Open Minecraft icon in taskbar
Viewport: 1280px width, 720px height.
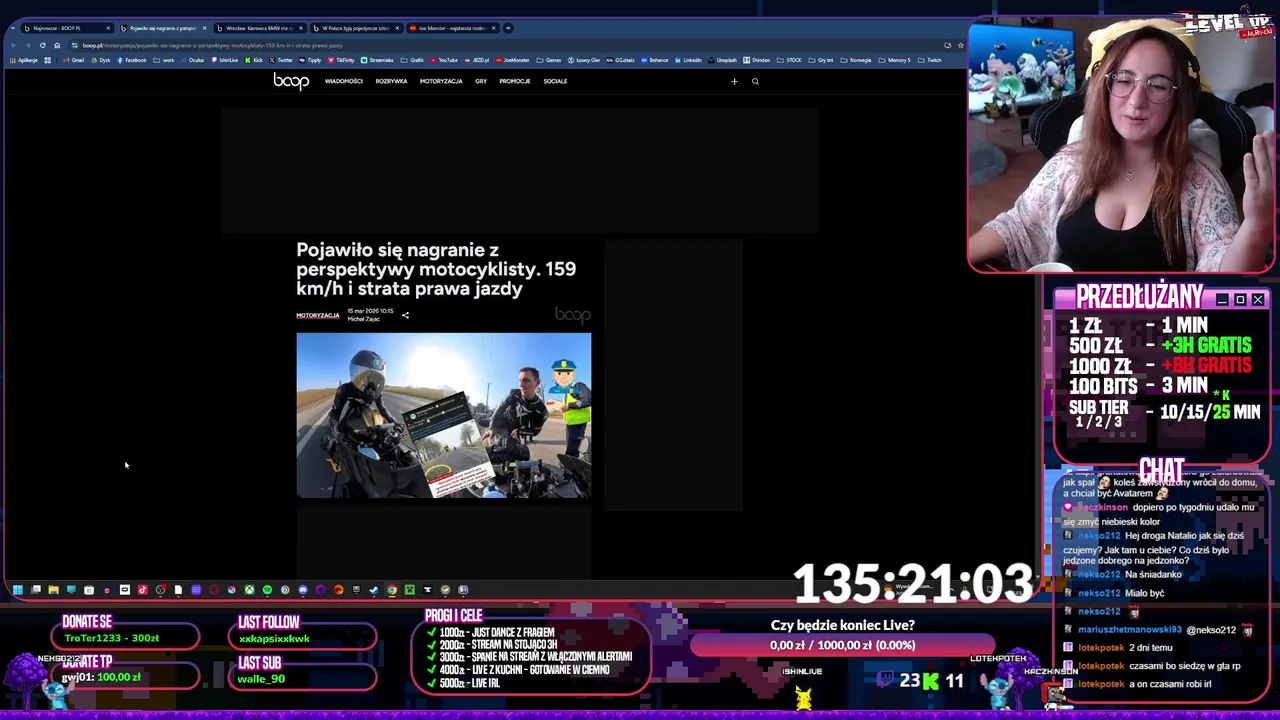tap(410, 590)
